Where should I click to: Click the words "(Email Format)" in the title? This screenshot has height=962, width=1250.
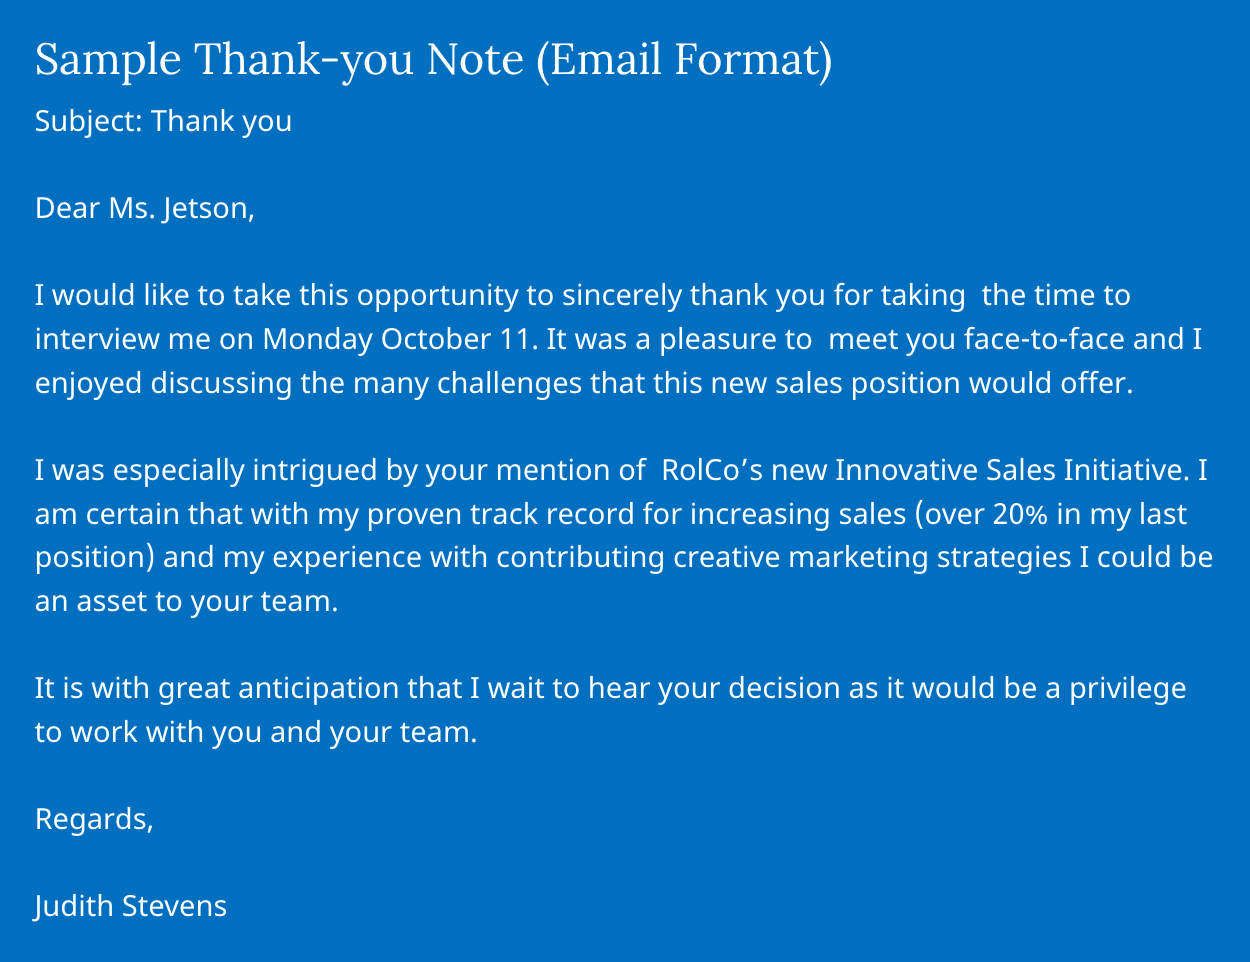click(684, 60)
